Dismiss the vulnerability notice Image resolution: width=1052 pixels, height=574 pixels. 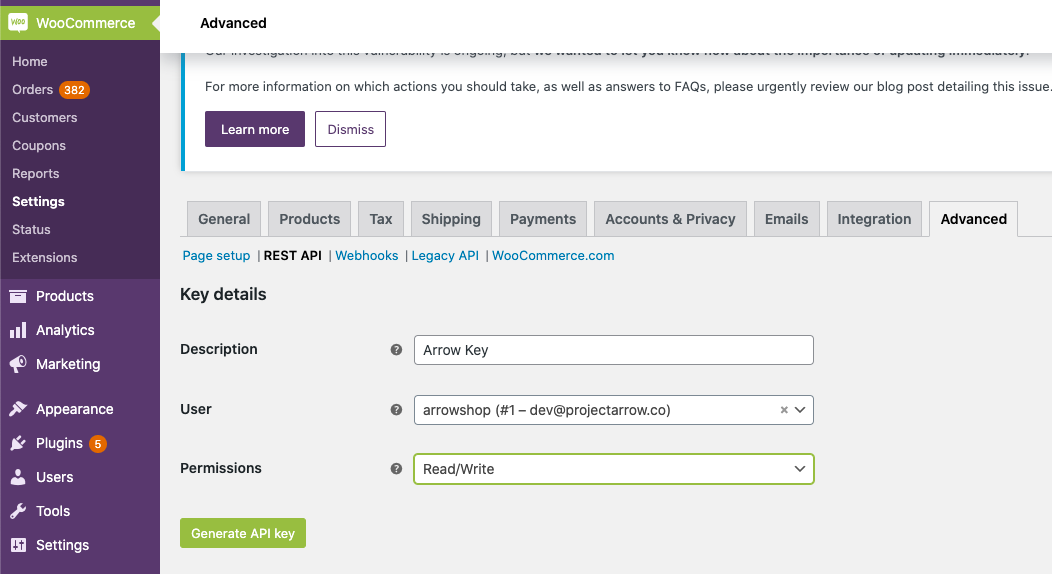[350, 129]
